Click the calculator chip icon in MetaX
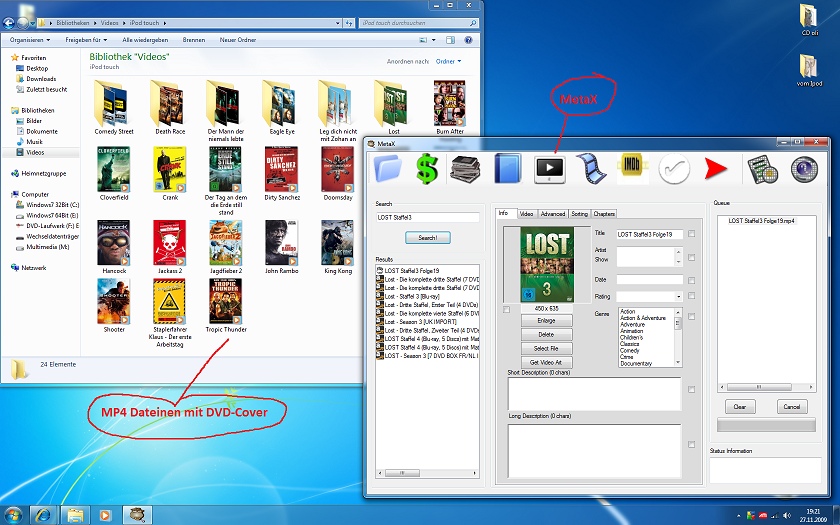Viewport: 840px width, 525px height. (x=762, y=169)
